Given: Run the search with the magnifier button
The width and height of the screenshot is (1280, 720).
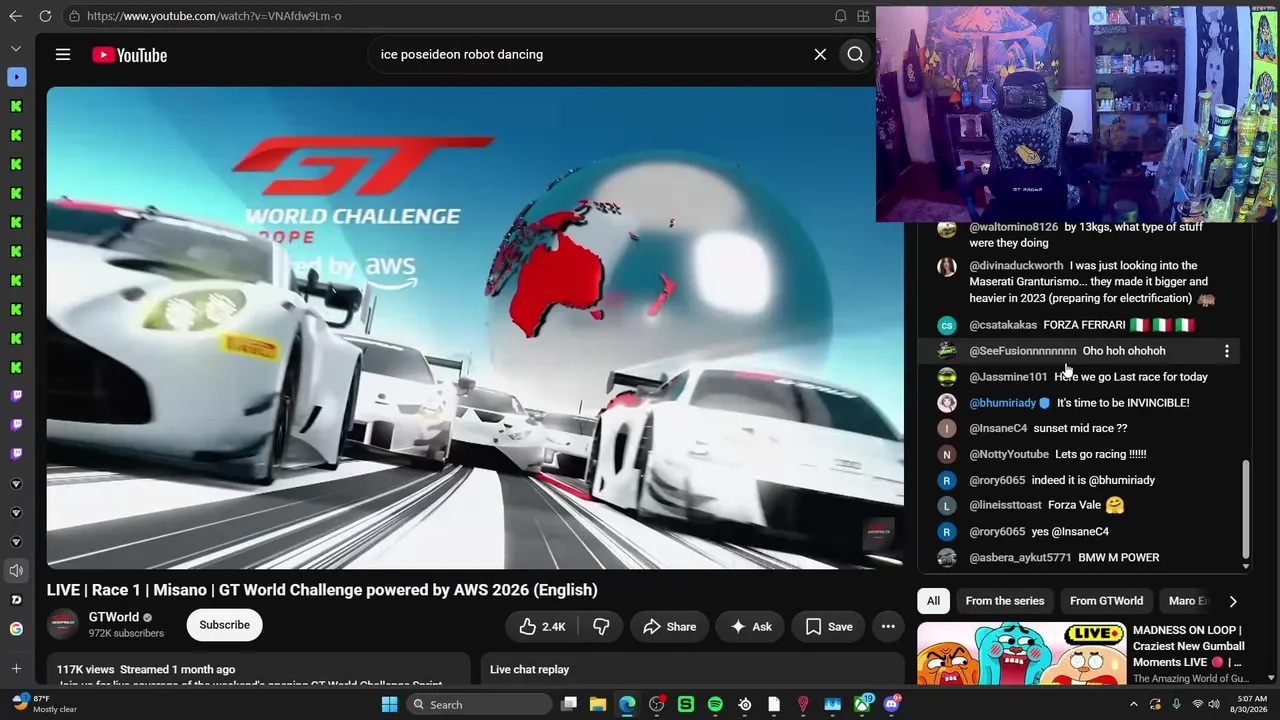Looking at the screenshot, I should (856, 55).
